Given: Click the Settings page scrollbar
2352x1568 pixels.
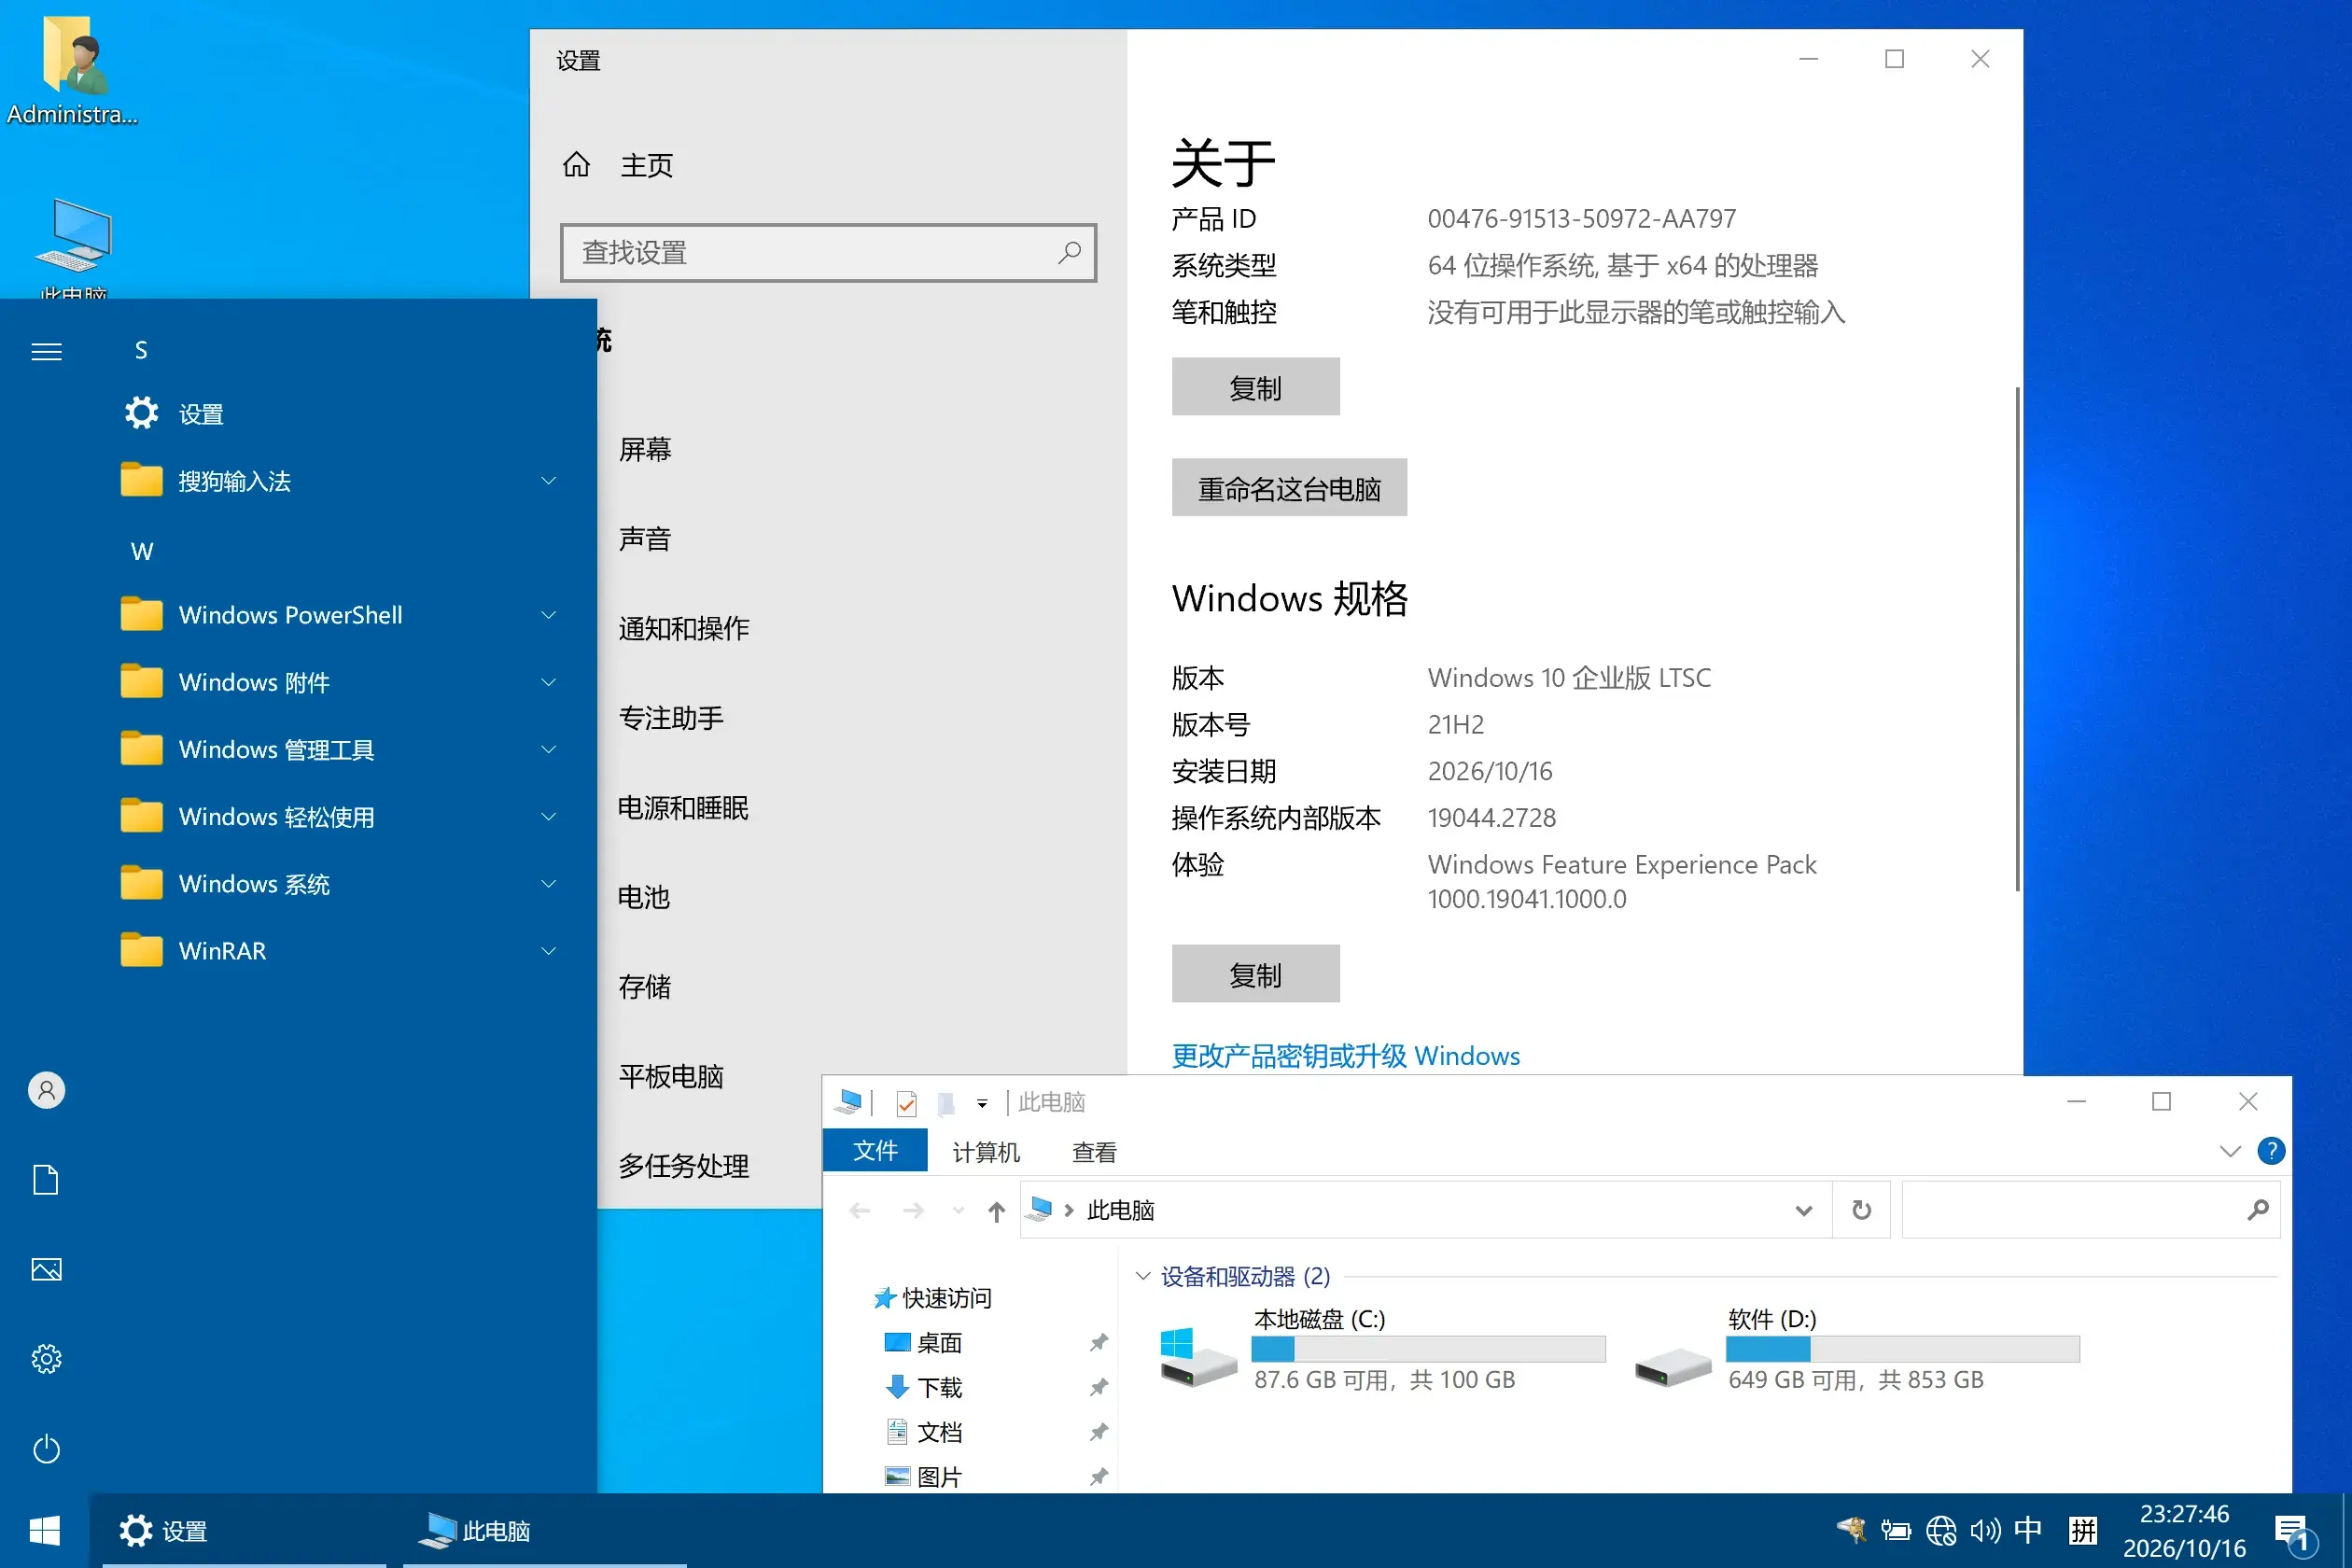Looking at the screenshot, I should point(2017,640).
